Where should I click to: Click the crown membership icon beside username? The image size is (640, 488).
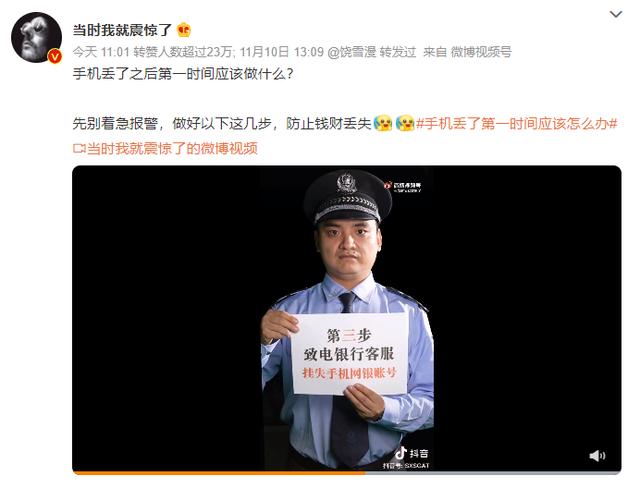184,30
